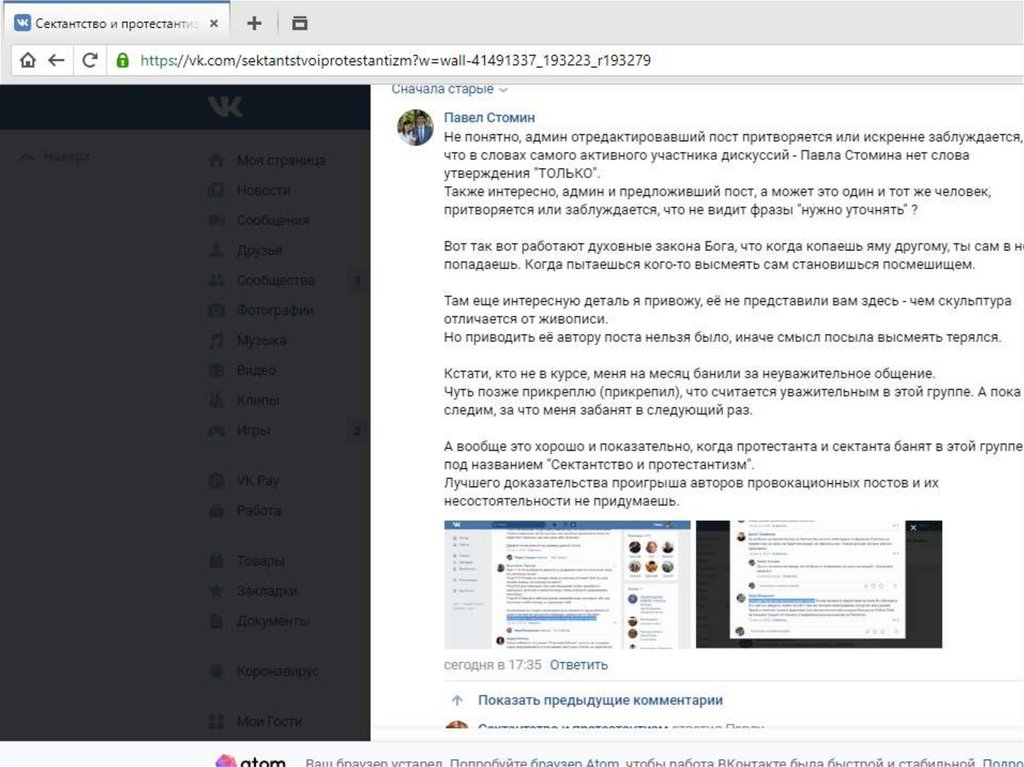
Task: Click the green secure padlock icon
Action: coord(122,60)
